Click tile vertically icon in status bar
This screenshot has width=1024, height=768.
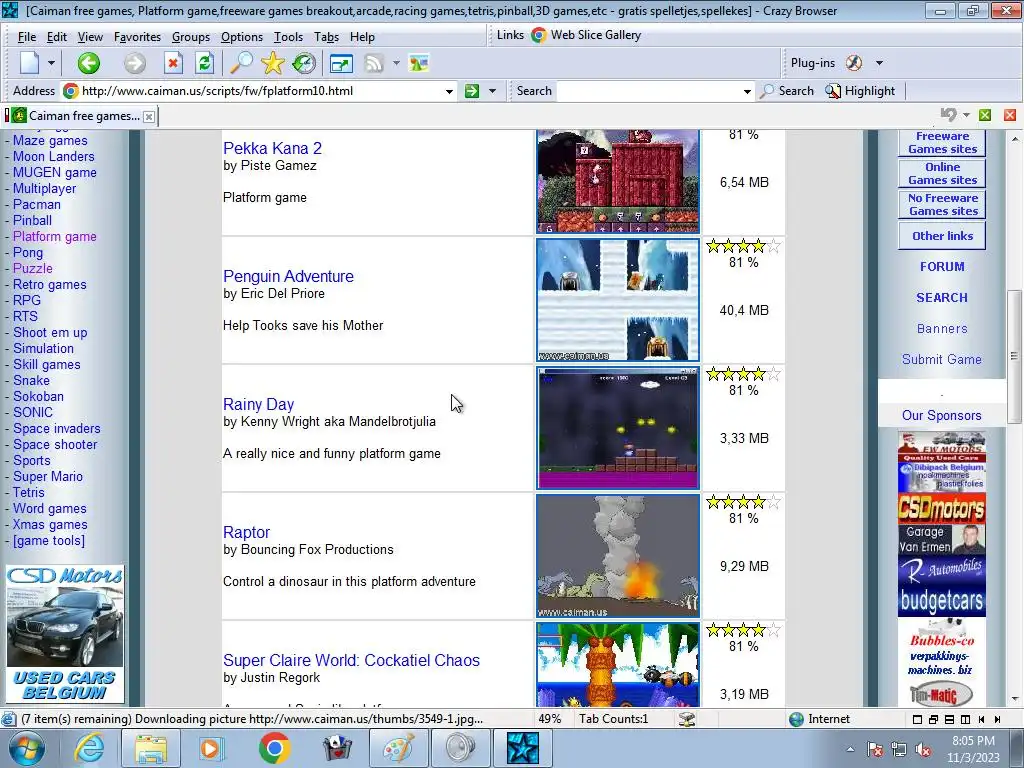965,720
